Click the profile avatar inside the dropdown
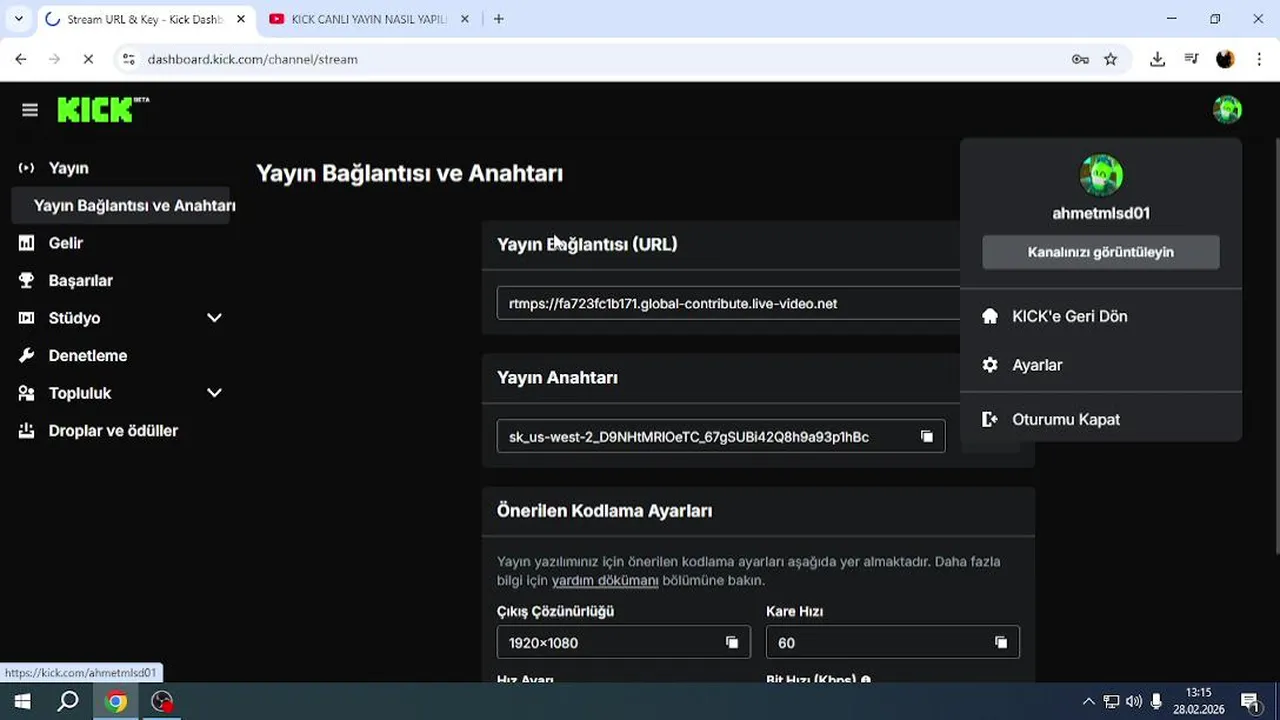 (x=1101, y=176)
